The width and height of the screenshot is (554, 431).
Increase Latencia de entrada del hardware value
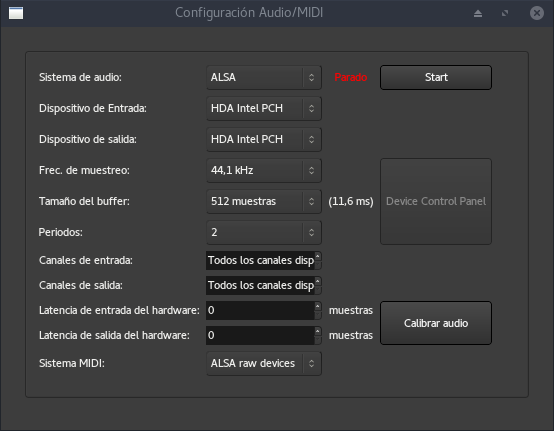tap(318, 306)
